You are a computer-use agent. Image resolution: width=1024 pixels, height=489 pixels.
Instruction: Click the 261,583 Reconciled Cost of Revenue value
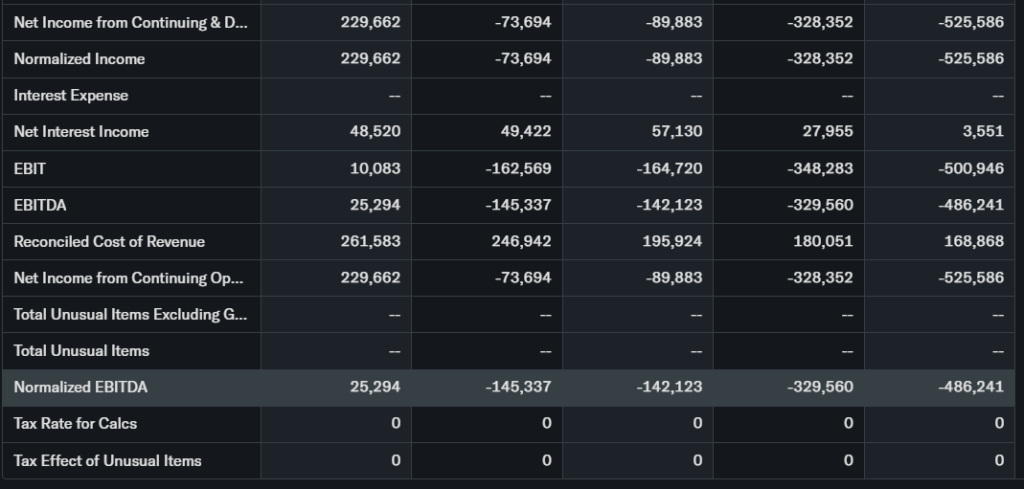point(370,241)
